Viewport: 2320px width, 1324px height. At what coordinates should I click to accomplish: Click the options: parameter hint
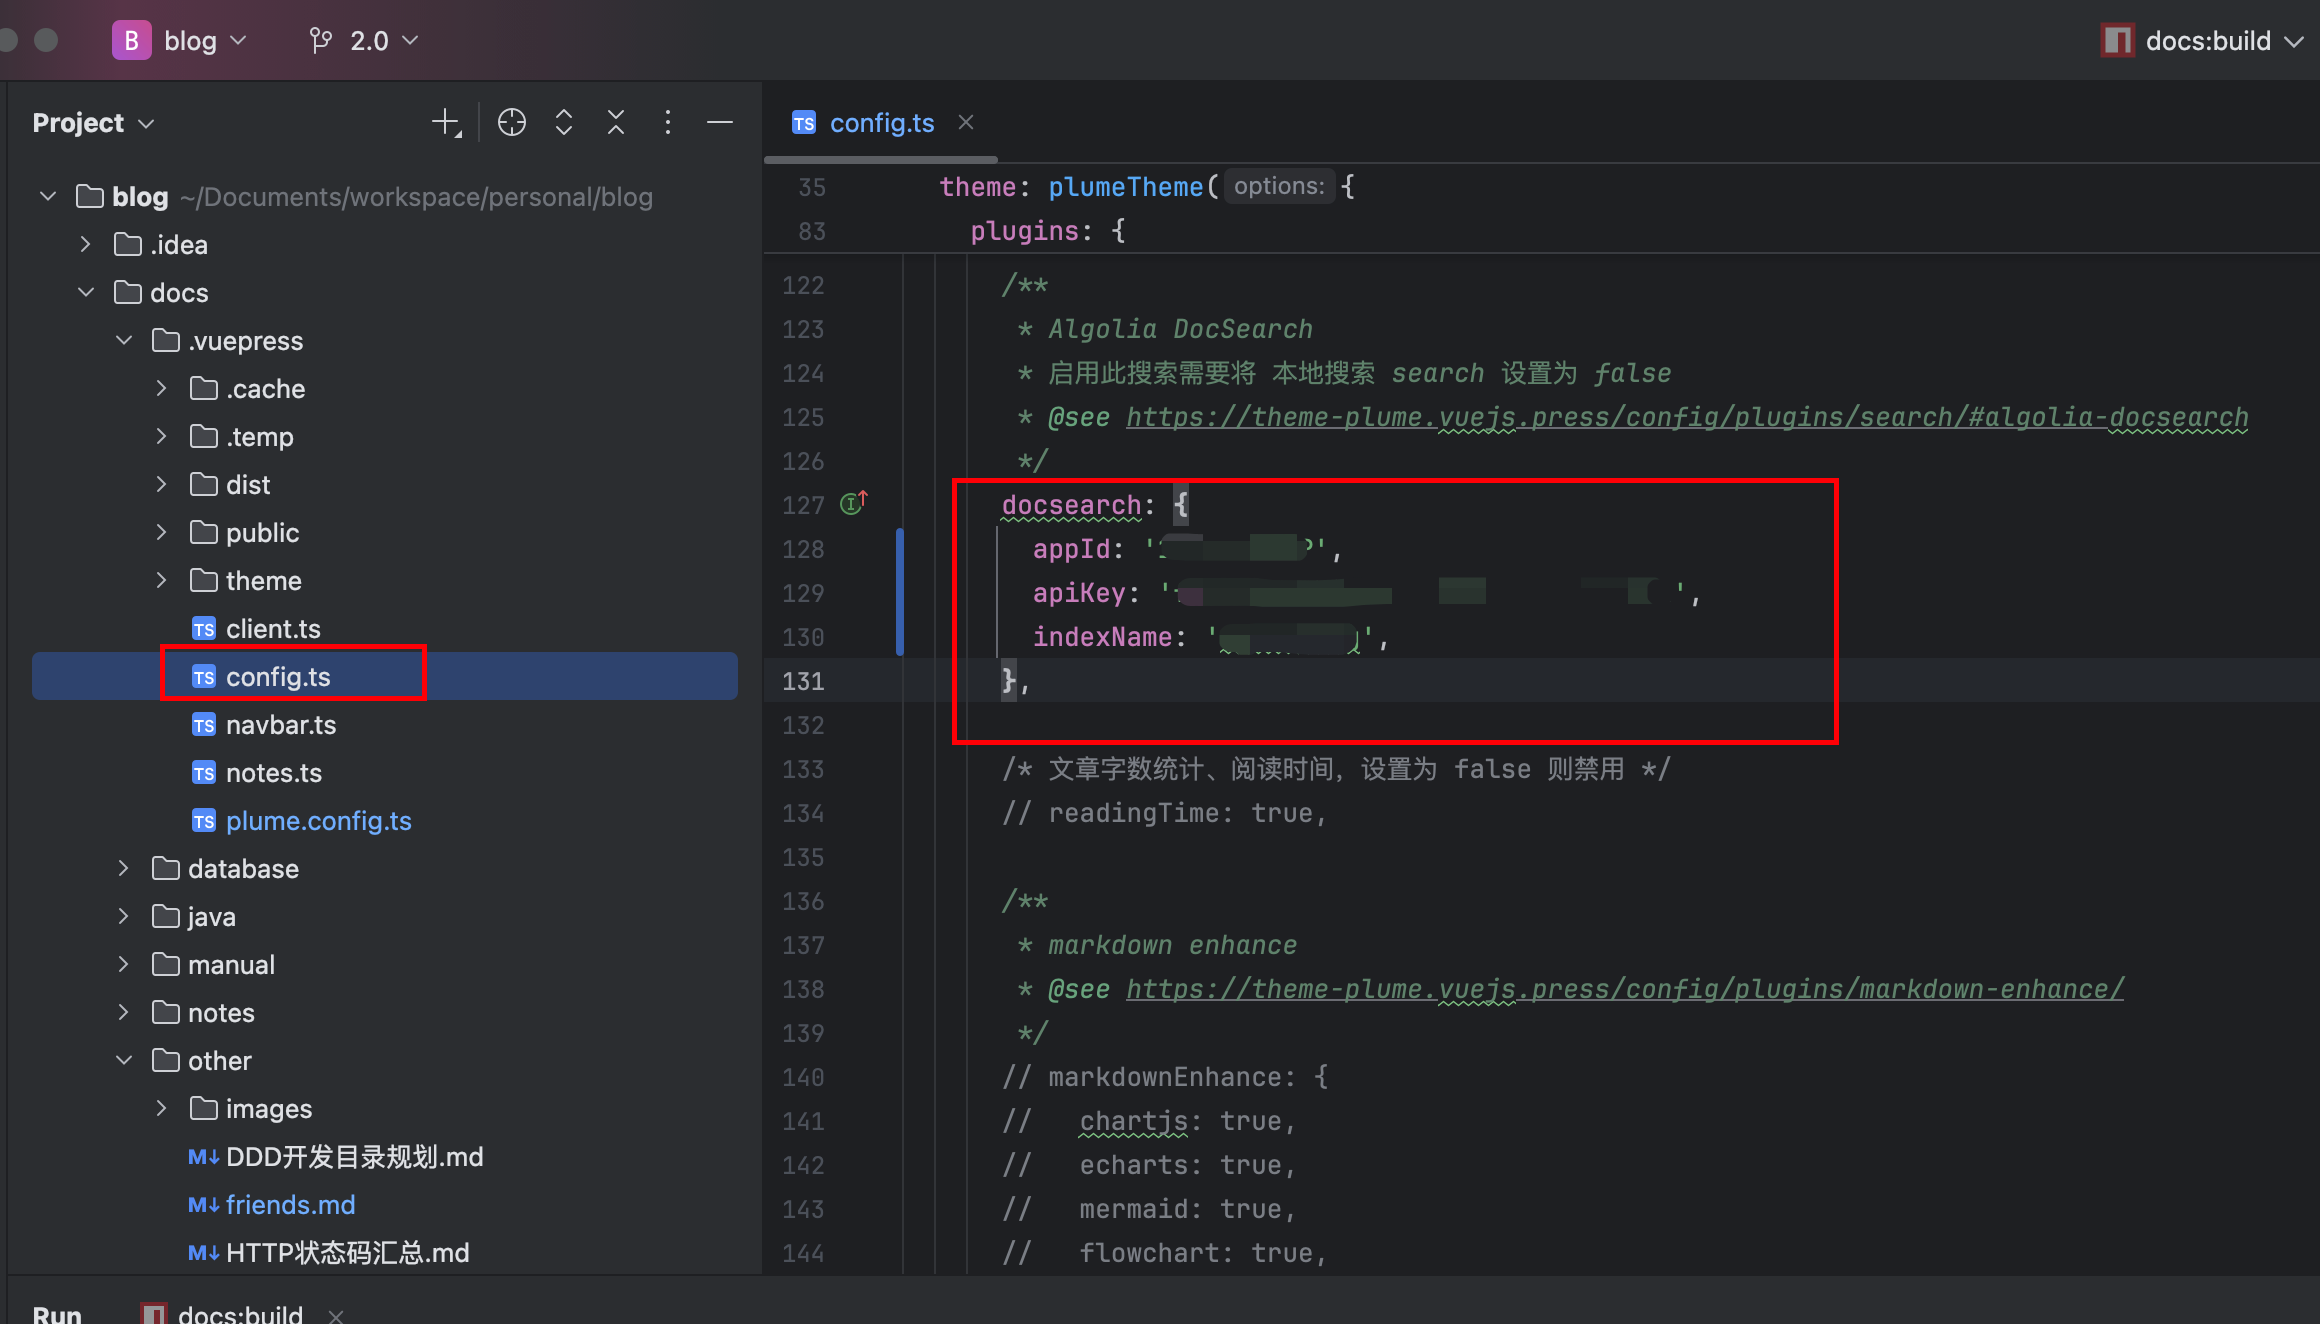1279,186
